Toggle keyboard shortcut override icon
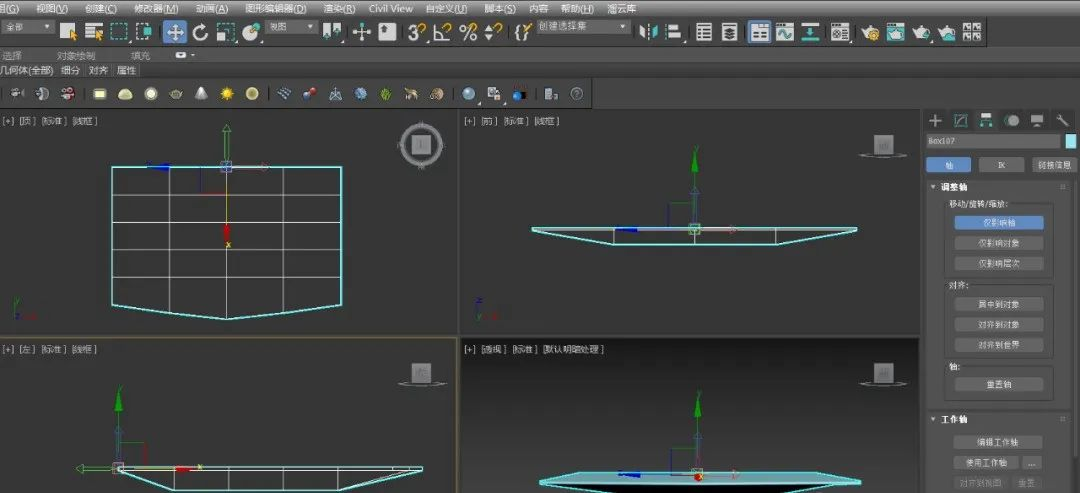 click(x=387, y=32)
